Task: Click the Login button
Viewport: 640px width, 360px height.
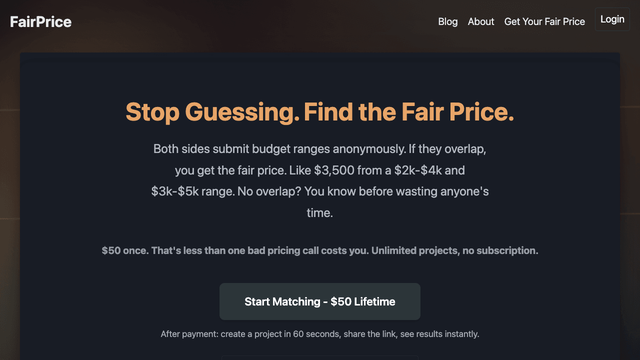Action: click(612, 19)
